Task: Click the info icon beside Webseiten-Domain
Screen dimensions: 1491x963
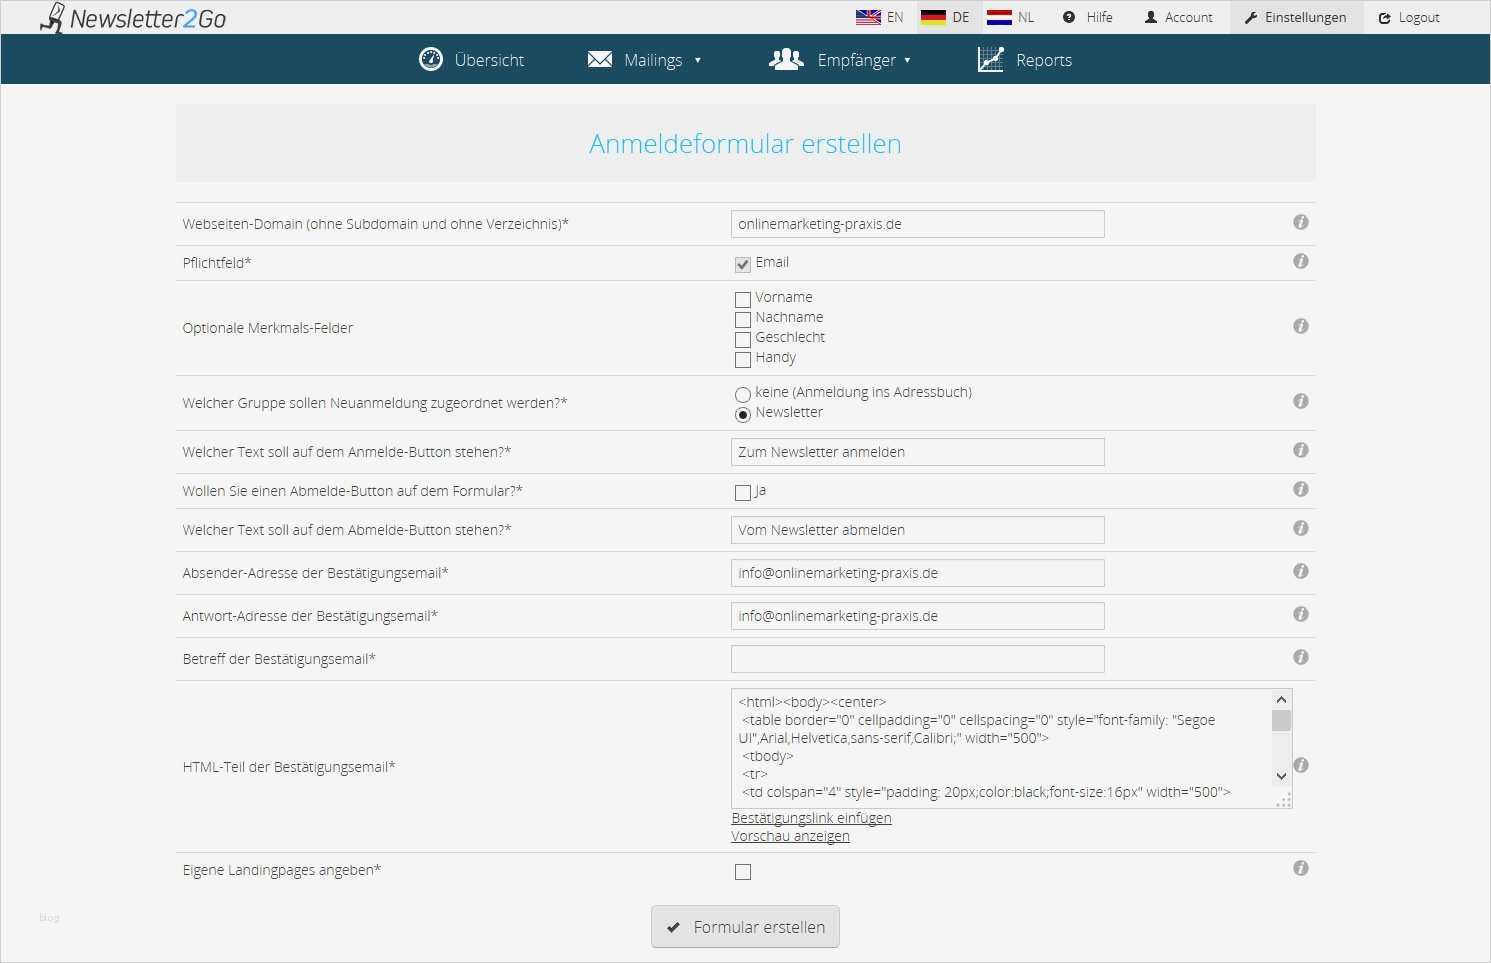Action: [1300, 222]
